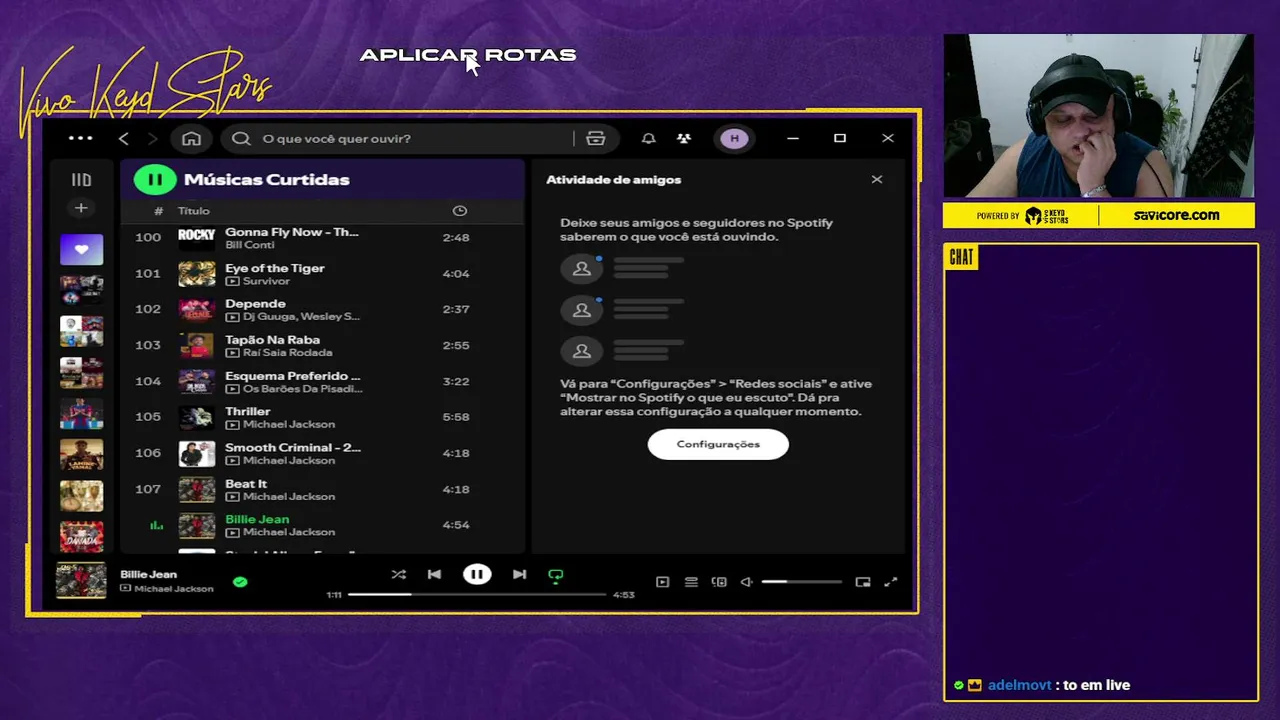This screenshot has height=720, width=1280.
Task: Click the 'Configurações' button
Action: click(x=718, y=444)
